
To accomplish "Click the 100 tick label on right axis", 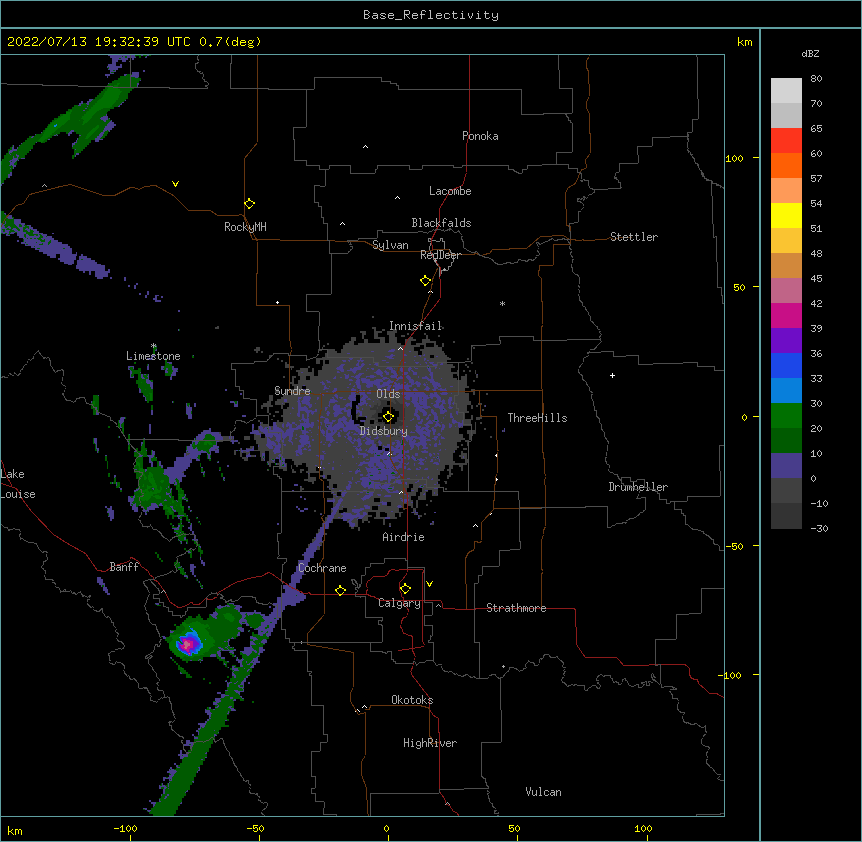I will click(734, 158).
